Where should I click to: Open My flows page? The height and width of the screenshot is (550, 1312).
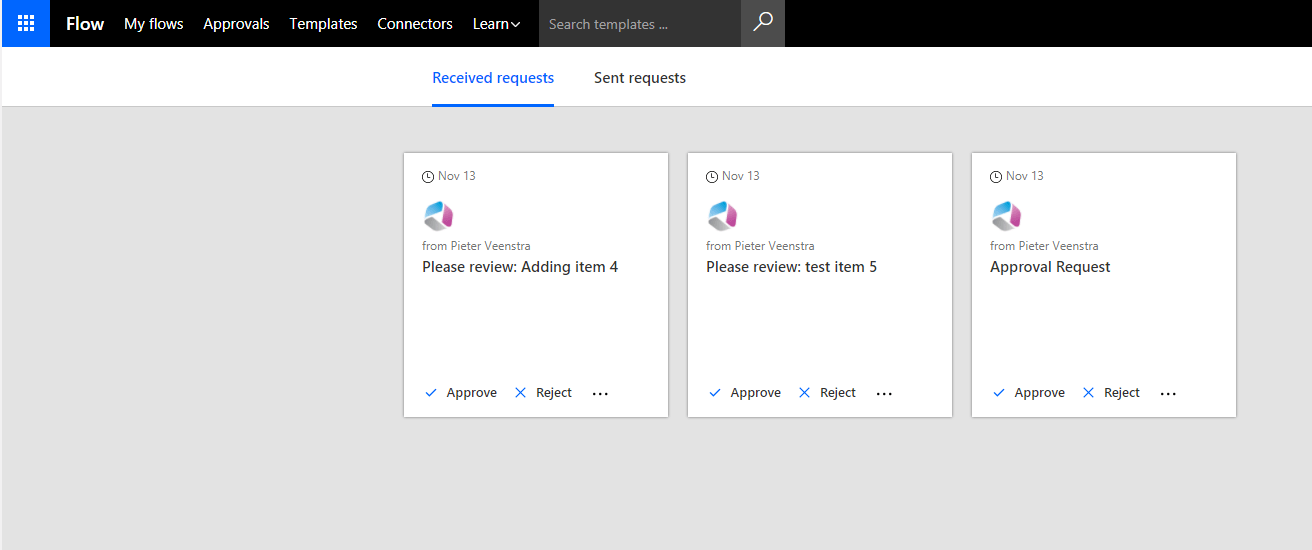pyautogui.click(x=154, y=24)
